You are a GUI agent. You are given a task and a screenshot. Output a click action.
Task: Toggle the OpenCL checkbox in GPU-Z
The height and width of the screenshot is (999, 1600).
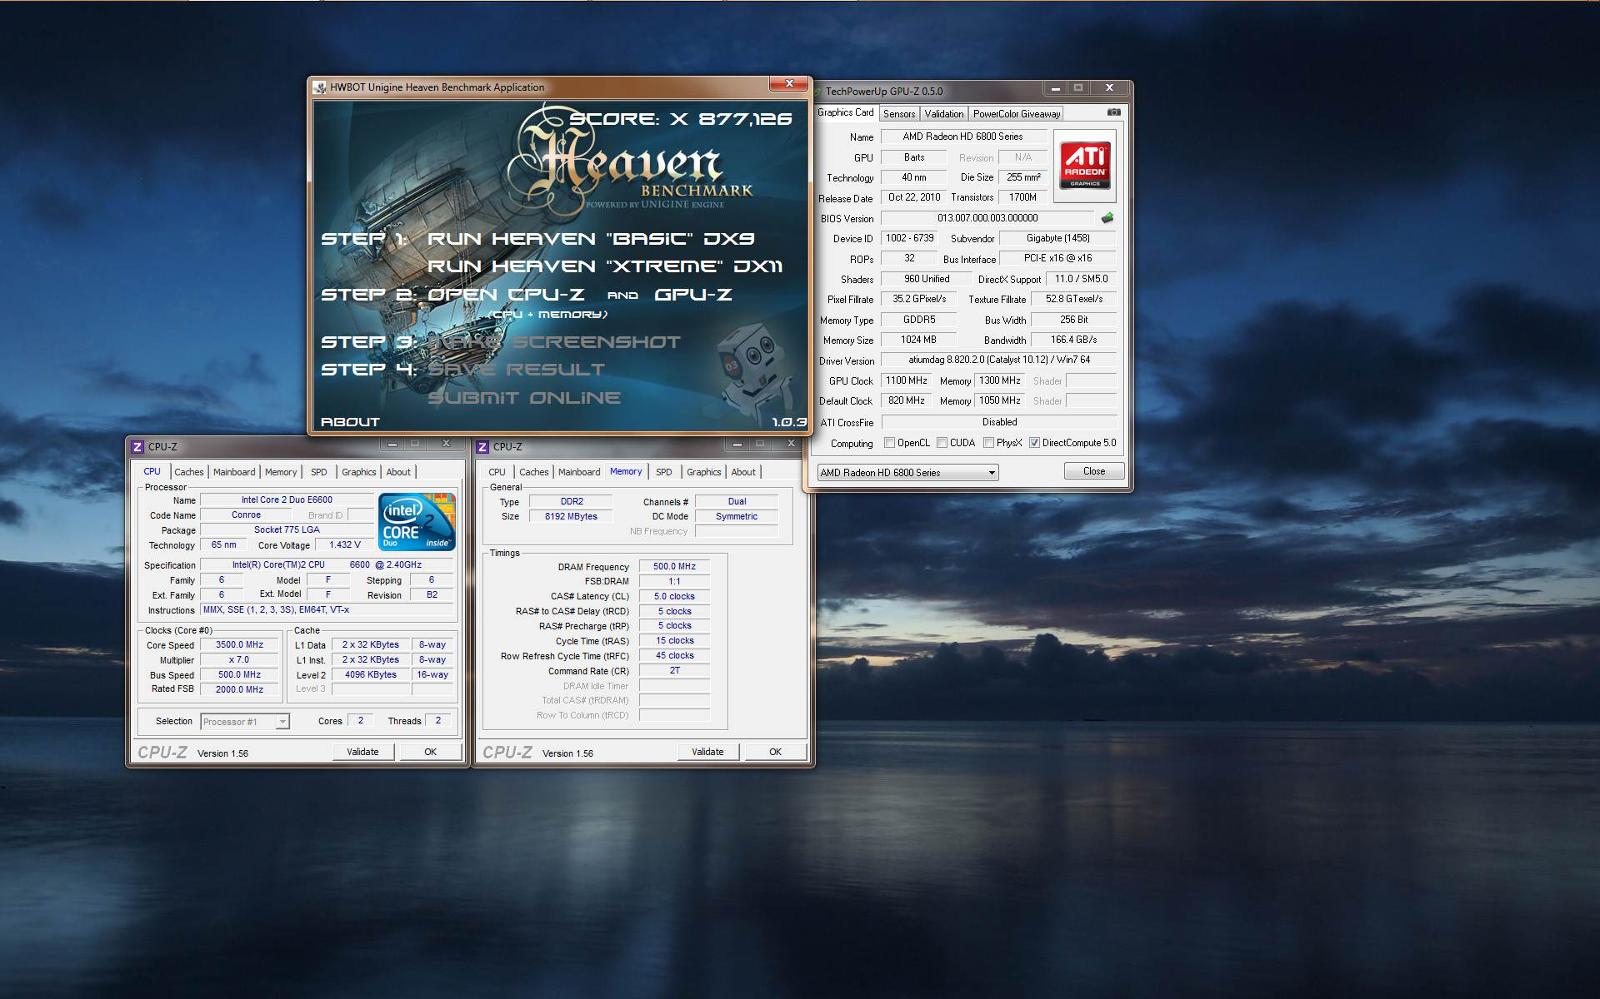click(889, 443)
